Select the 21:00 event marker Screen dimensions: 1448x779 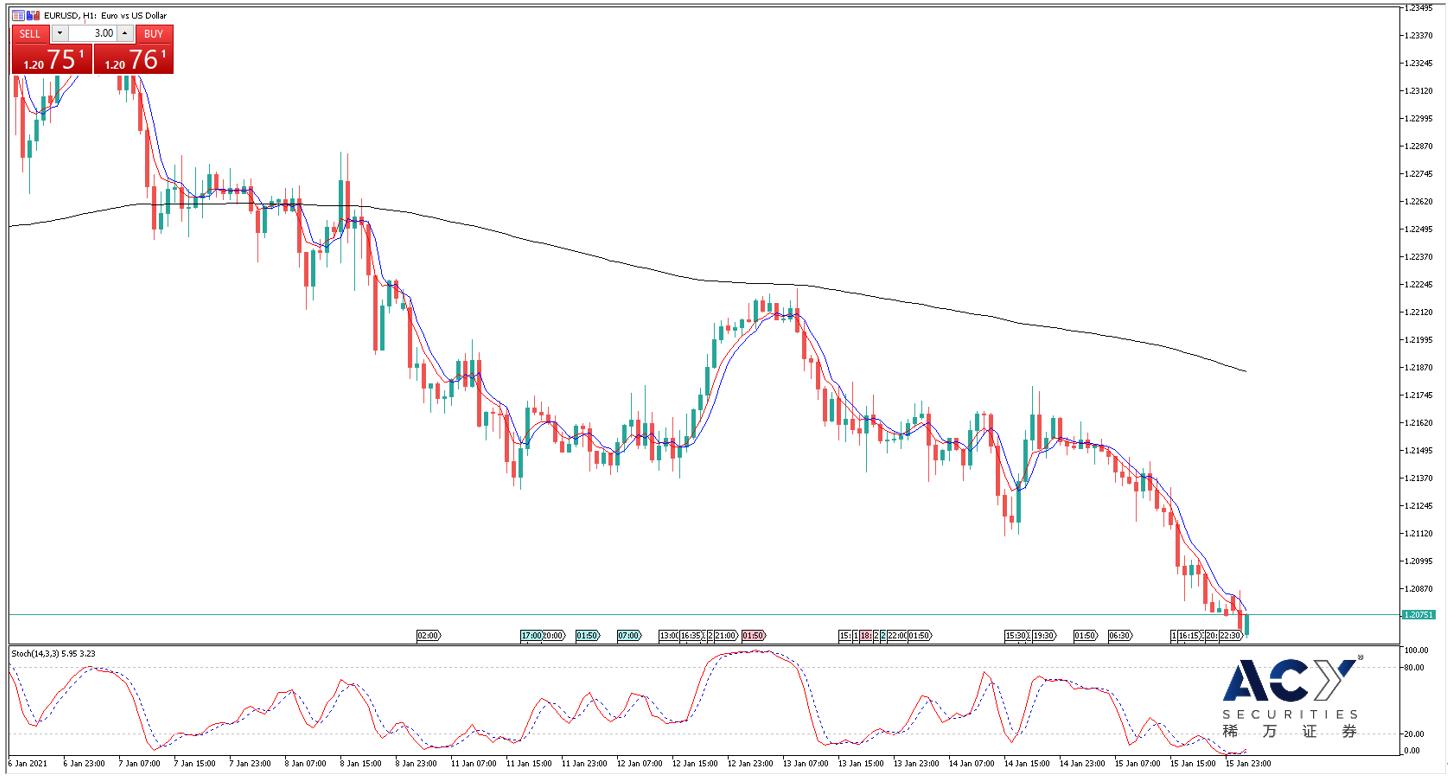(x=726, y=635)
